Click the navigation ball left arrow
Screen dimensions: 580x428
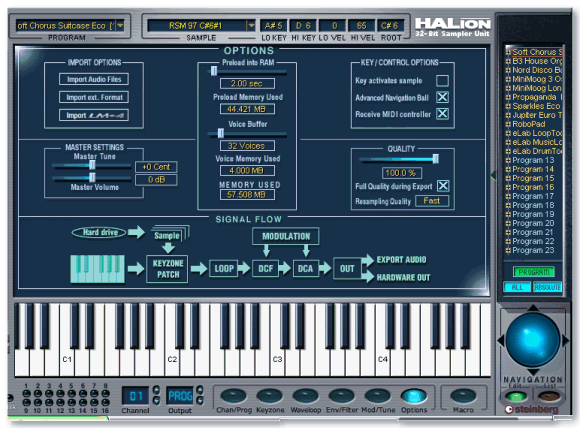point(501,340)
